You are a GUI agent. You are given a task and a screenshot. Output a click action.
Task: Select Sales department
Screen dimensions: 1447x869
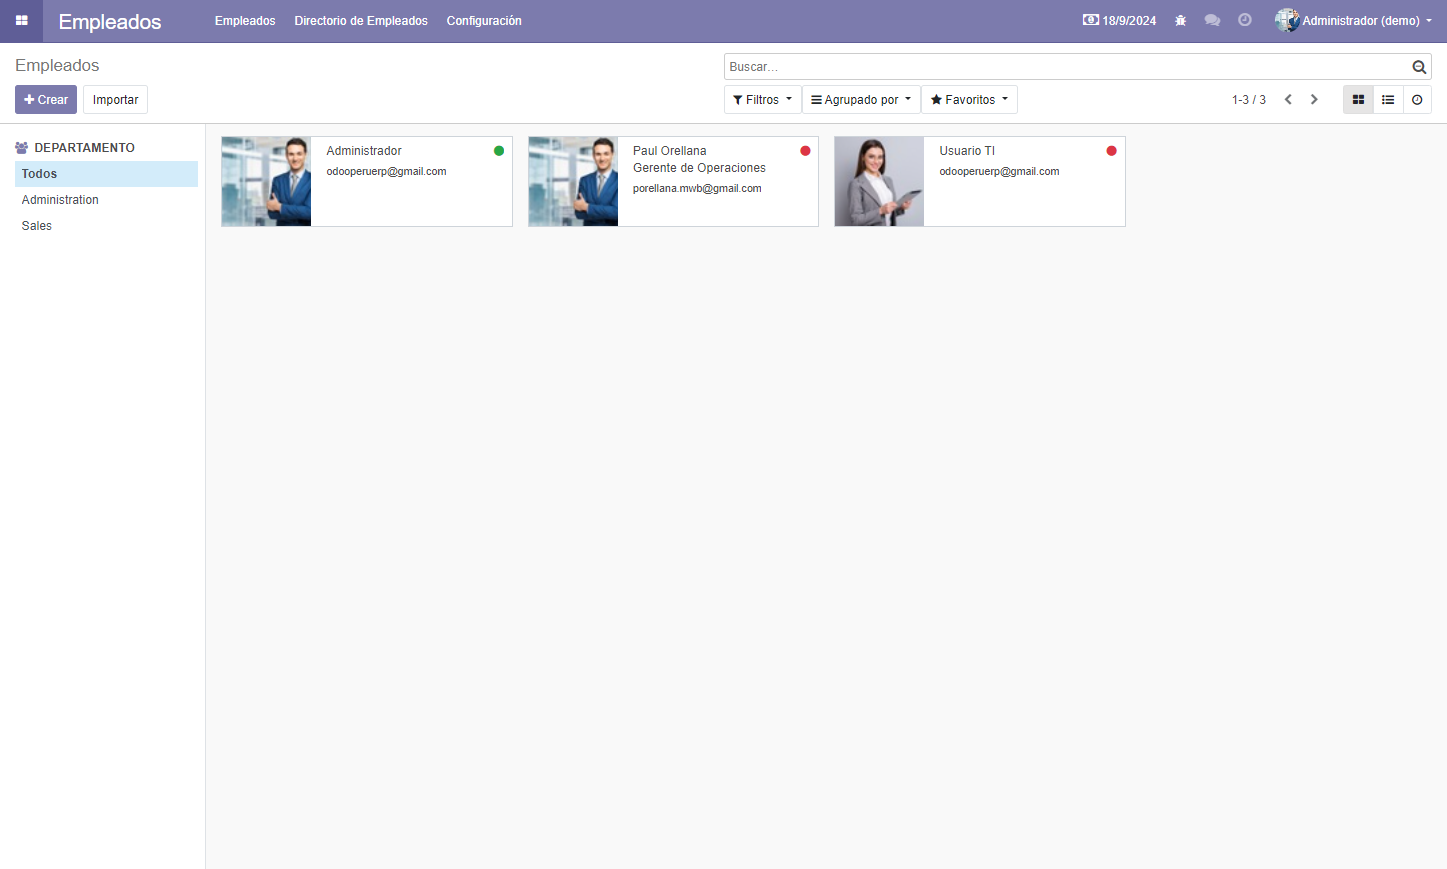tap(106, 226)
